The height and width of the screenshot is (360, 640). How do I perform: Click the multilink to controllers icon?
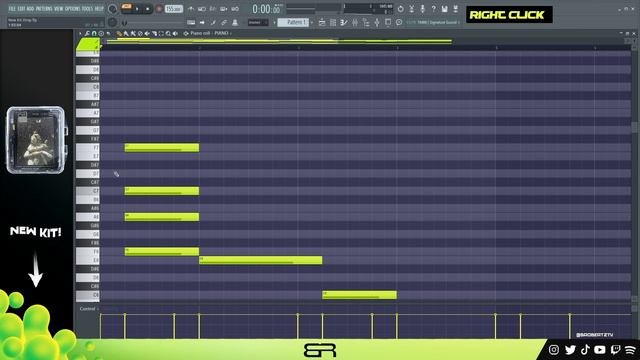coord(235,22)
